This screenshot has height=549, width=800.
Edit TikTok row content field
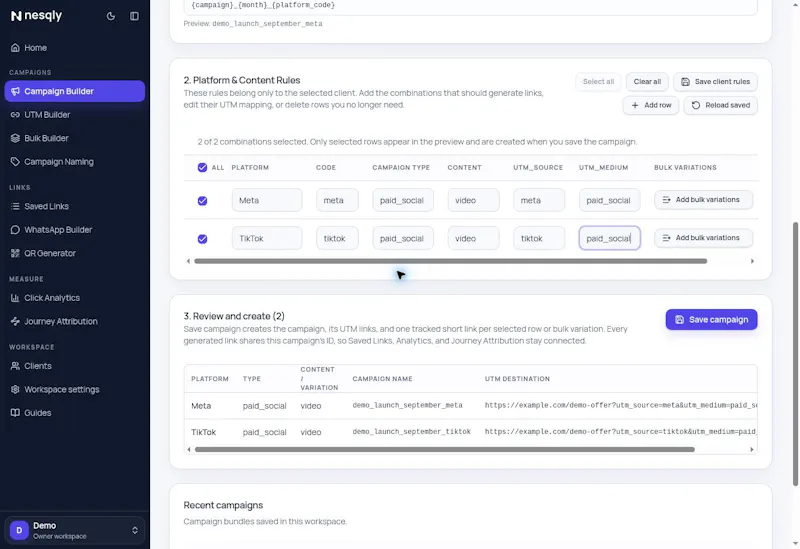(473, 238)
